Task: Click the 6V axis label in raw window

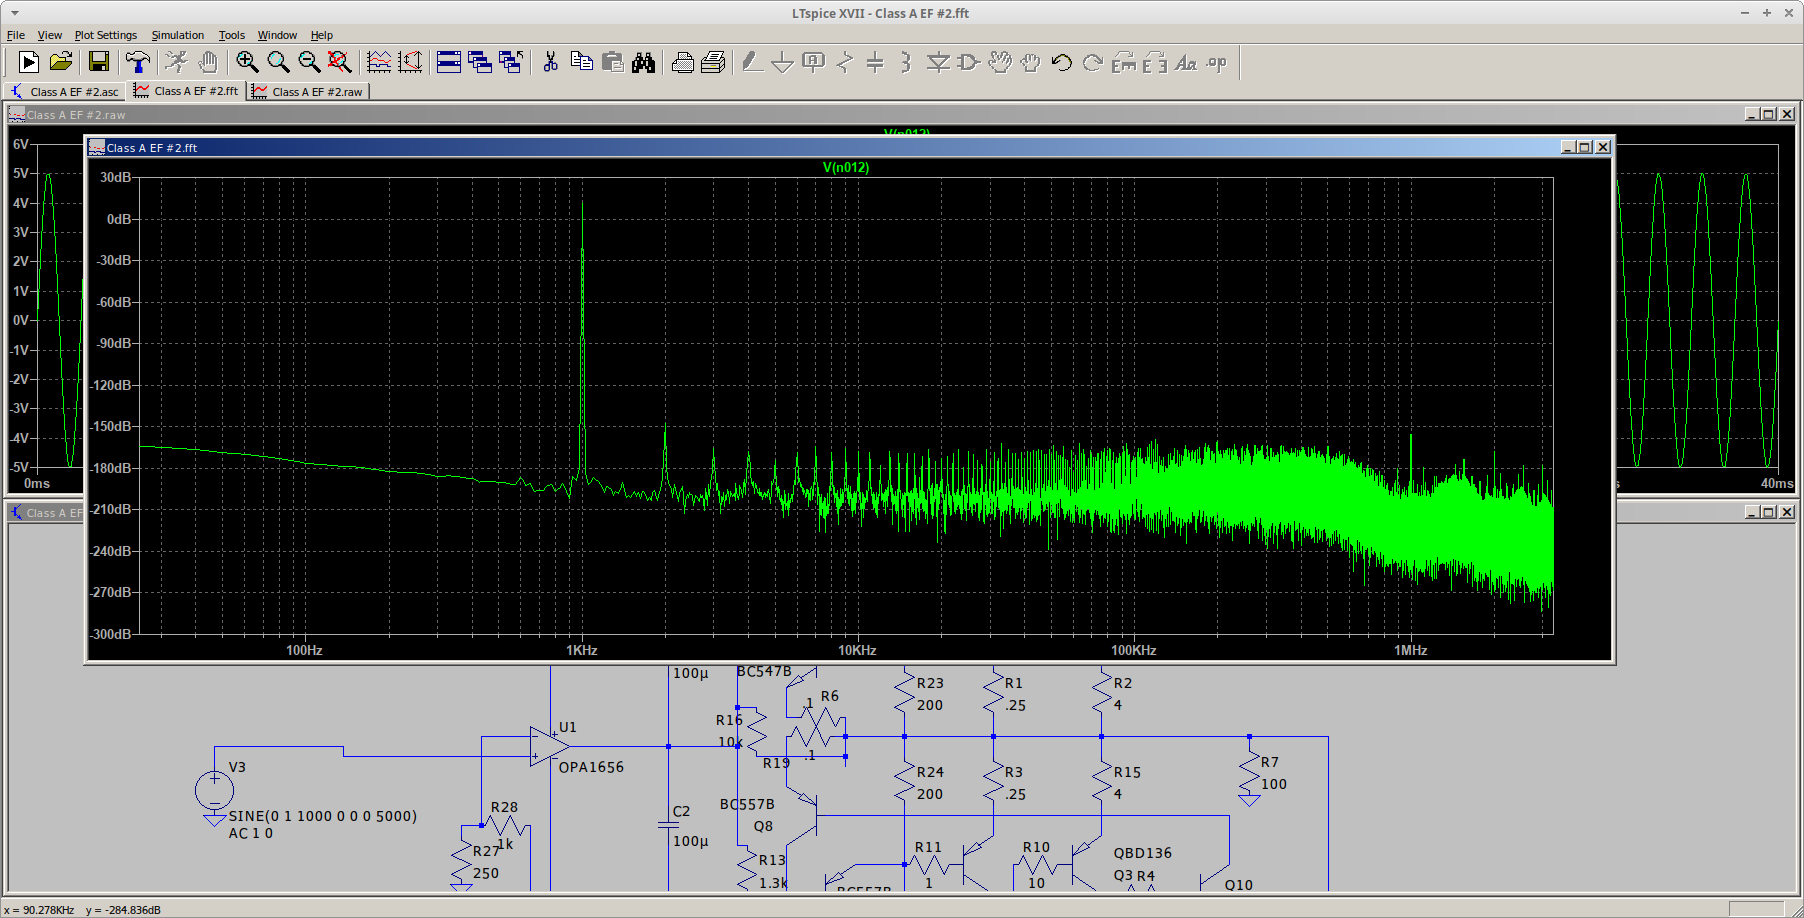Action: pos(21,144)
